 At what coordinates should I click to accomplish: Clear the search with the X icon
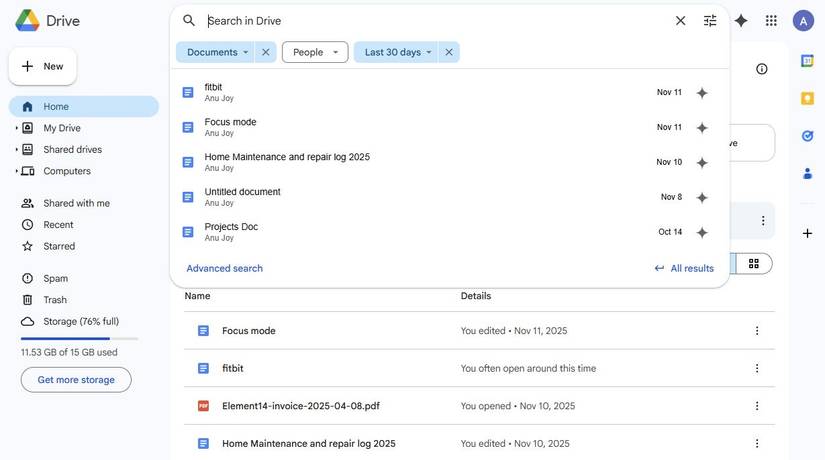click(680, 21)
